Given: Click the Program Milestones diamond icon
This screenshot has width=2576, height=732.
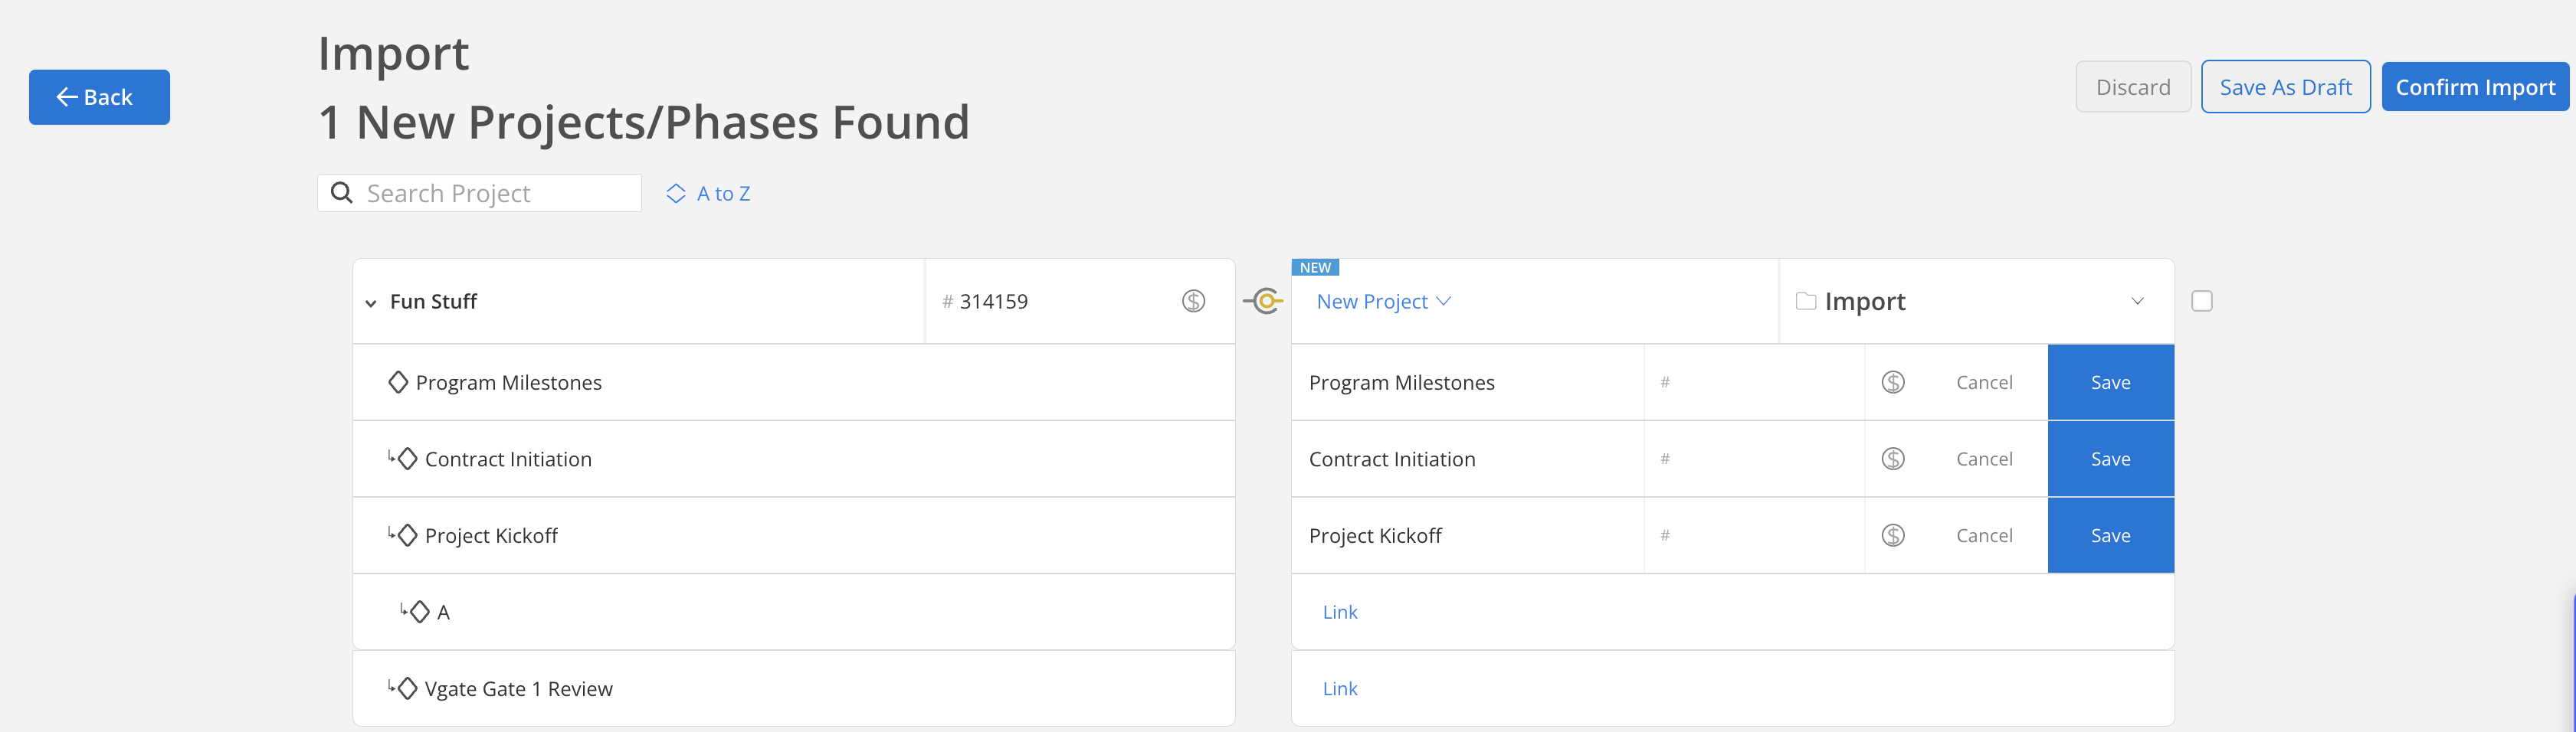Looking at the screenshot, I should pyautogui.click(x=398, y=382).
